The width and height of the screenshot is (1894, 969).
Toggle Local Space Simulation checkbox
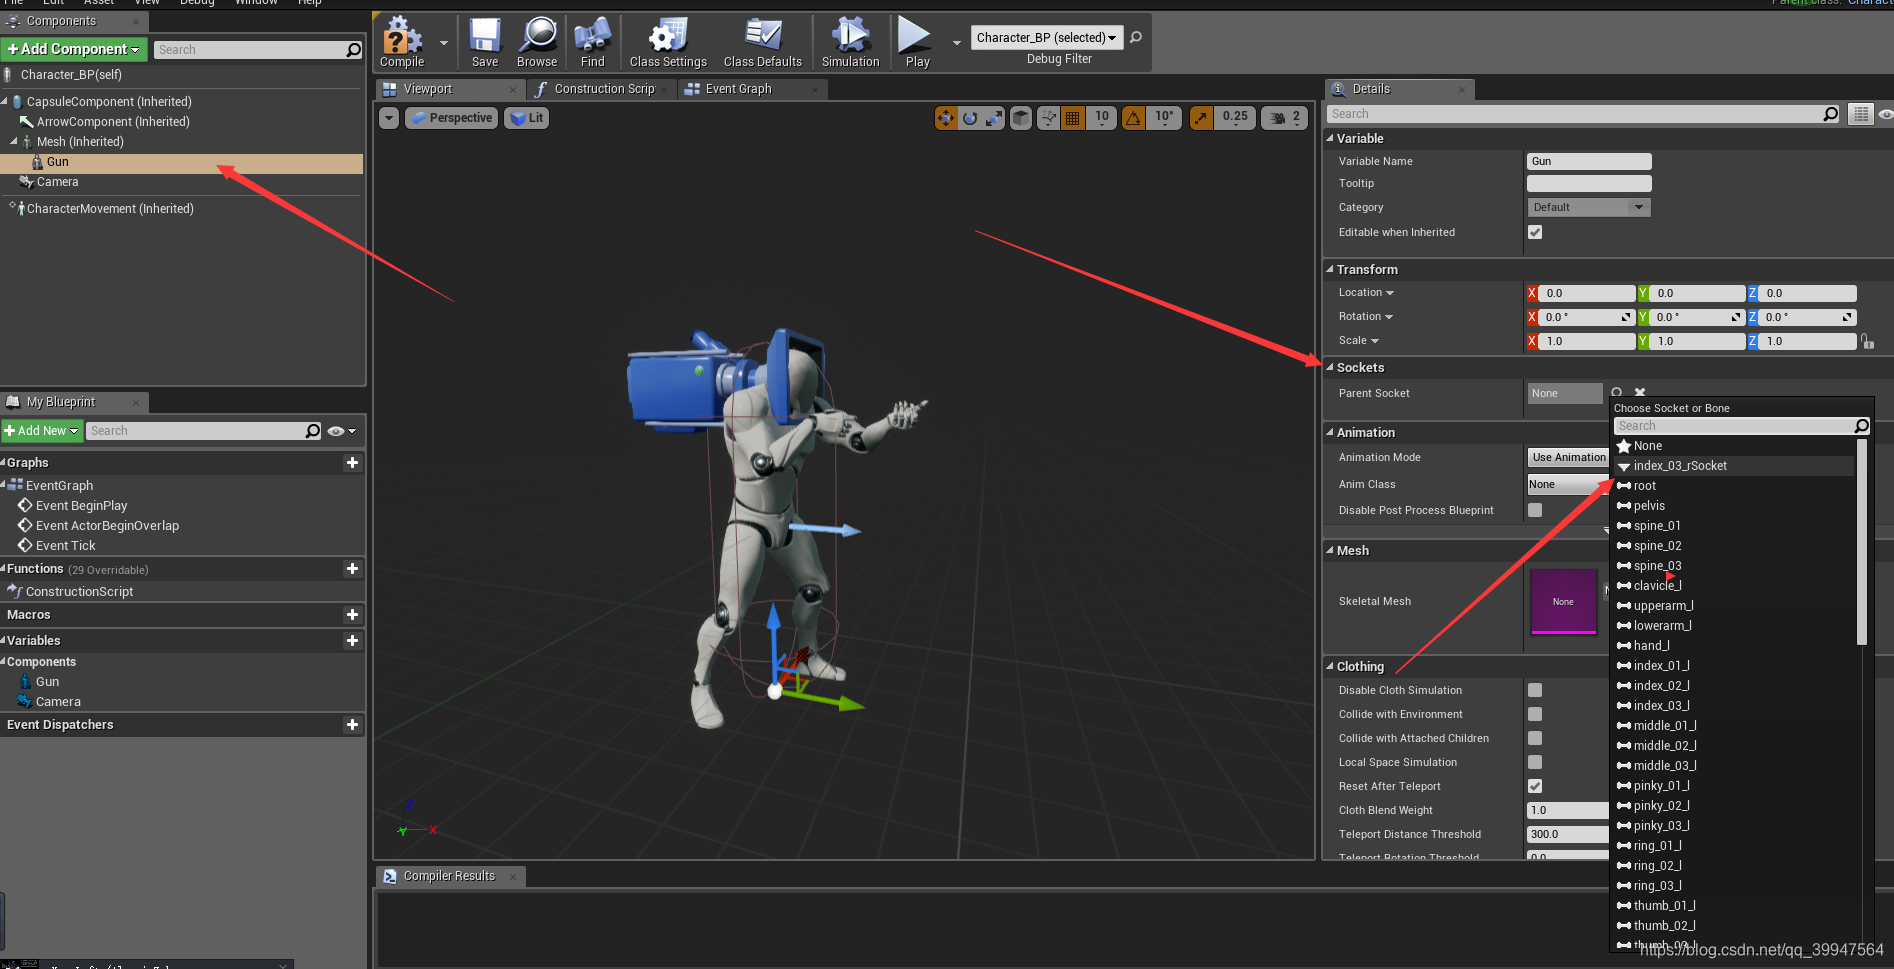pyautogui.click(x=1535, y=762)
